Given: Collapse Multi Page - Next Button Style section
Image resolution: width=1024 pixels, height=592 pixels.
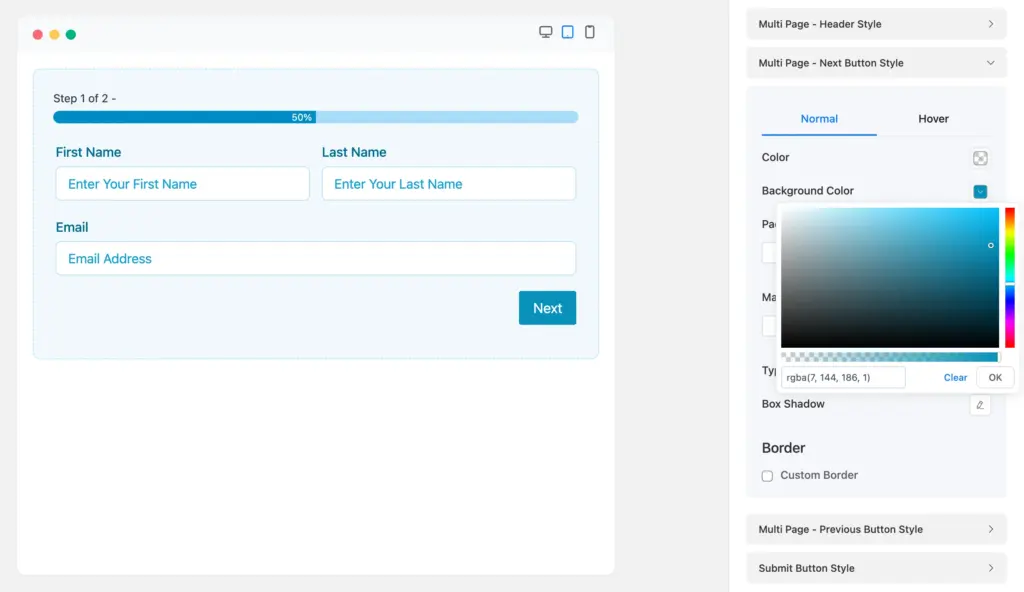Looking at the screenshot, I should [x=876, y=63].
